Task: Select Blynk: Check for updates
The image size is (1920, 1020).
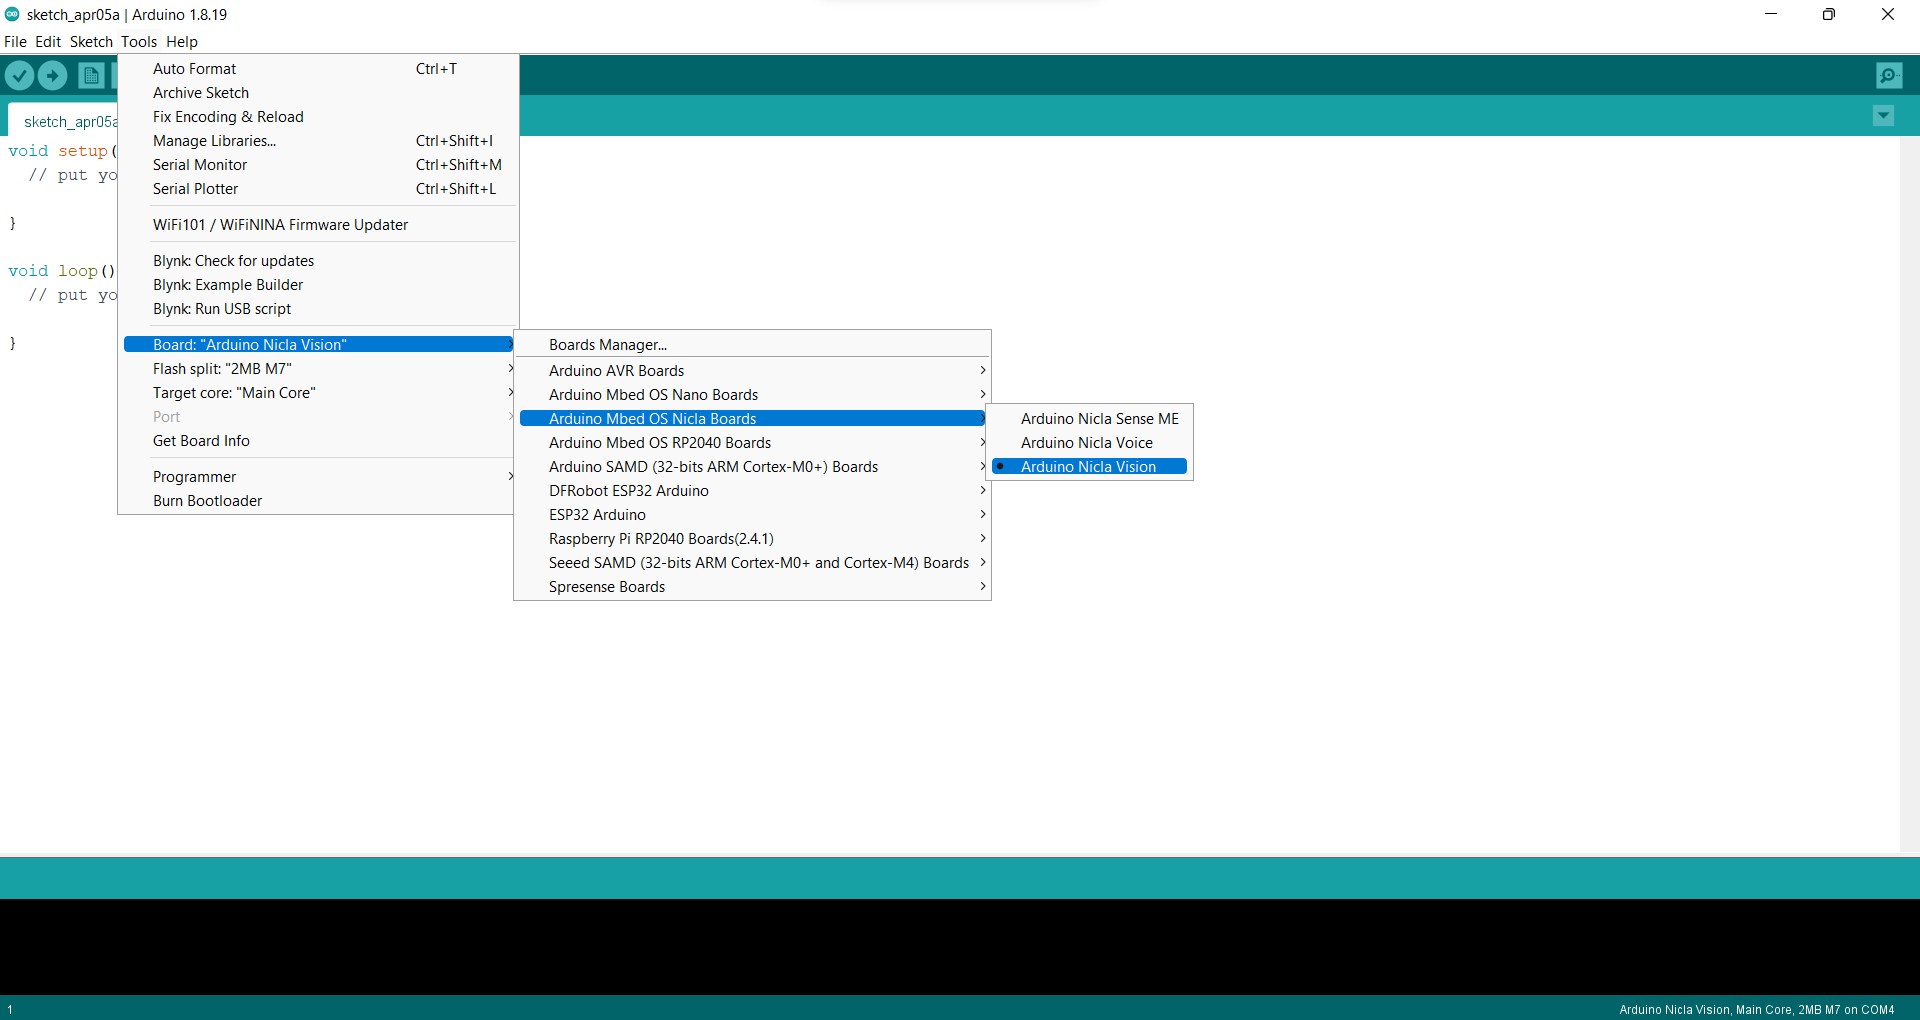Action: 318,261
